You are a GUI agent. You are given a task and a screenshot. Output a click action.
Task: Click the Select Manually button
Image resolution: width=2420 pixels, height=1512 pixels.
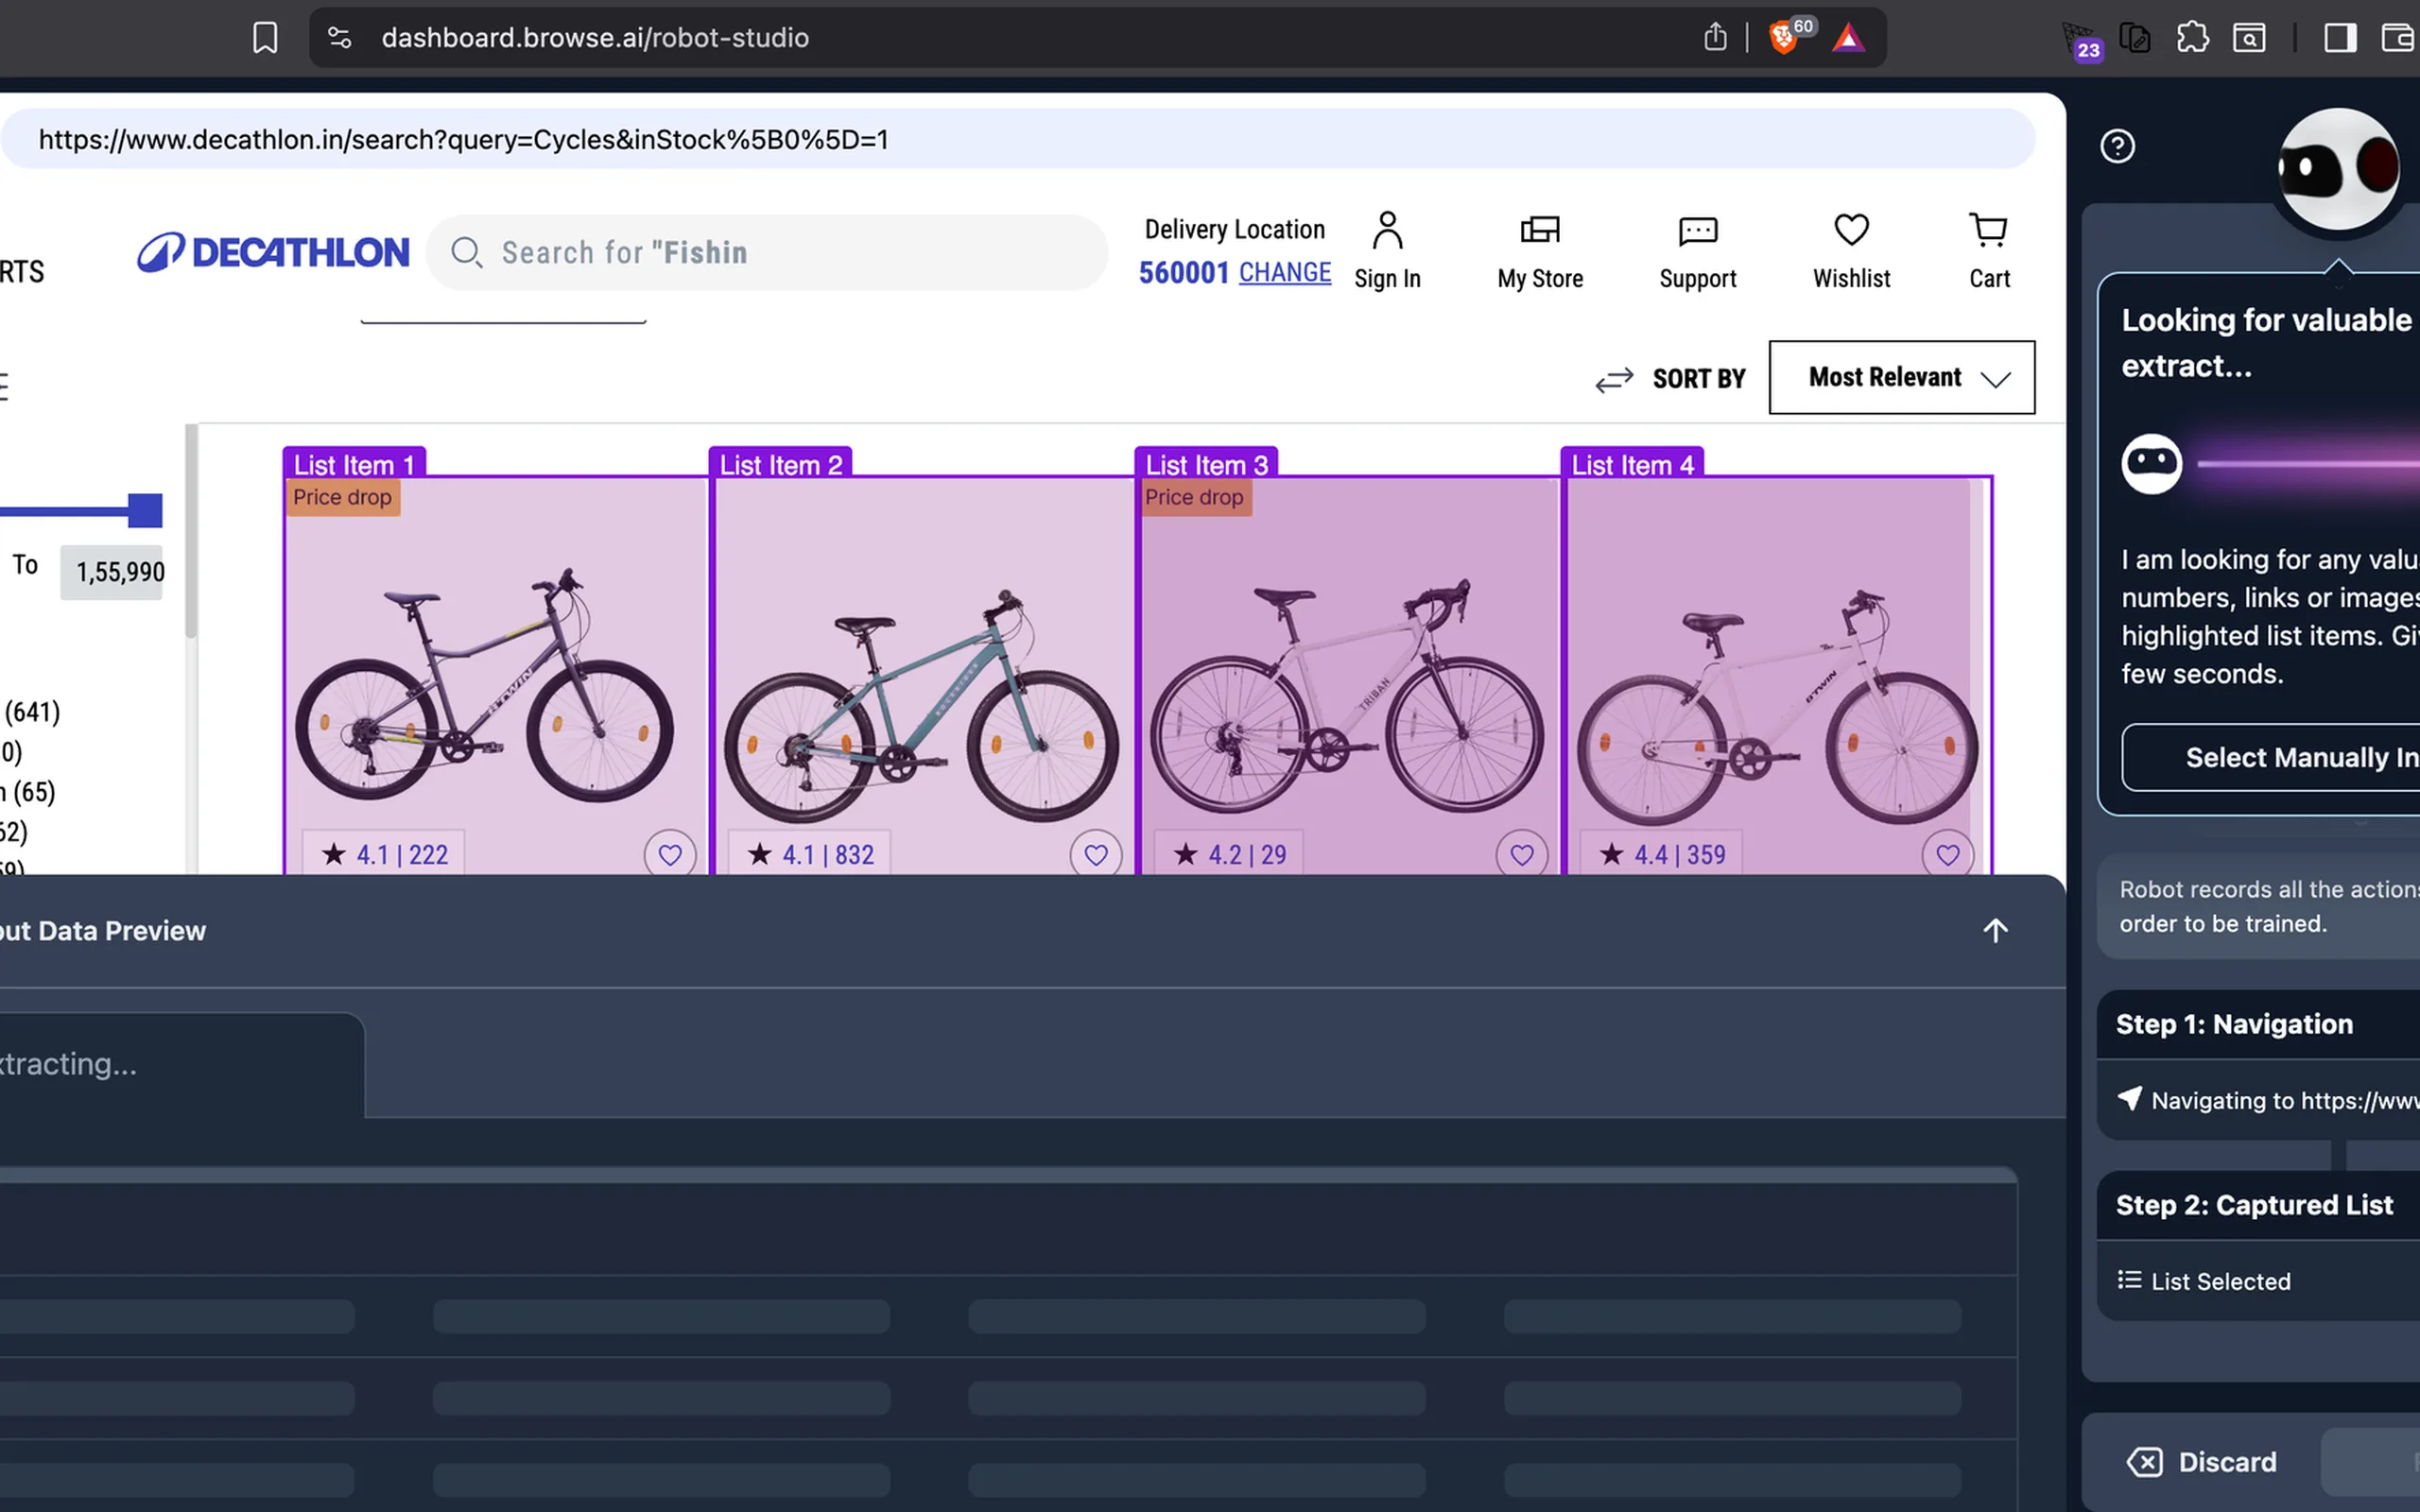[2270, 757]
